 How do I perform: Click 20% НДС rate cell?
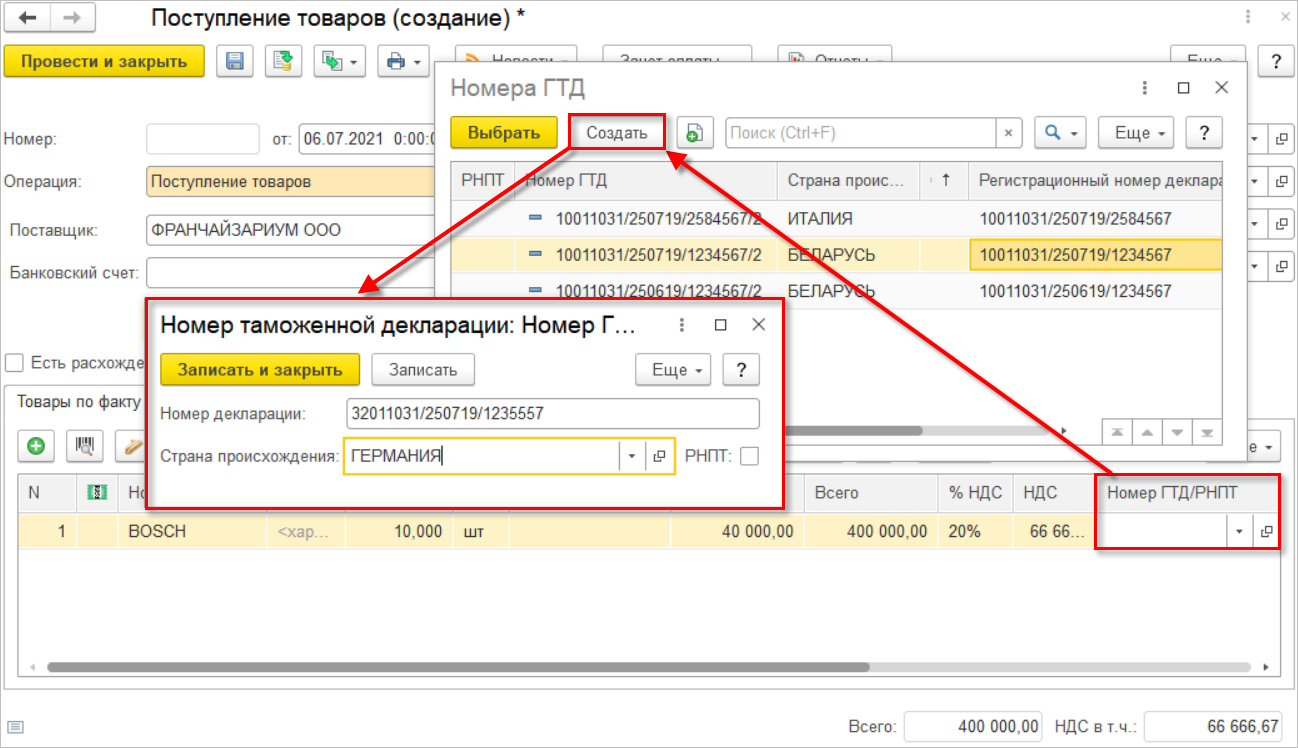(974, 532)
